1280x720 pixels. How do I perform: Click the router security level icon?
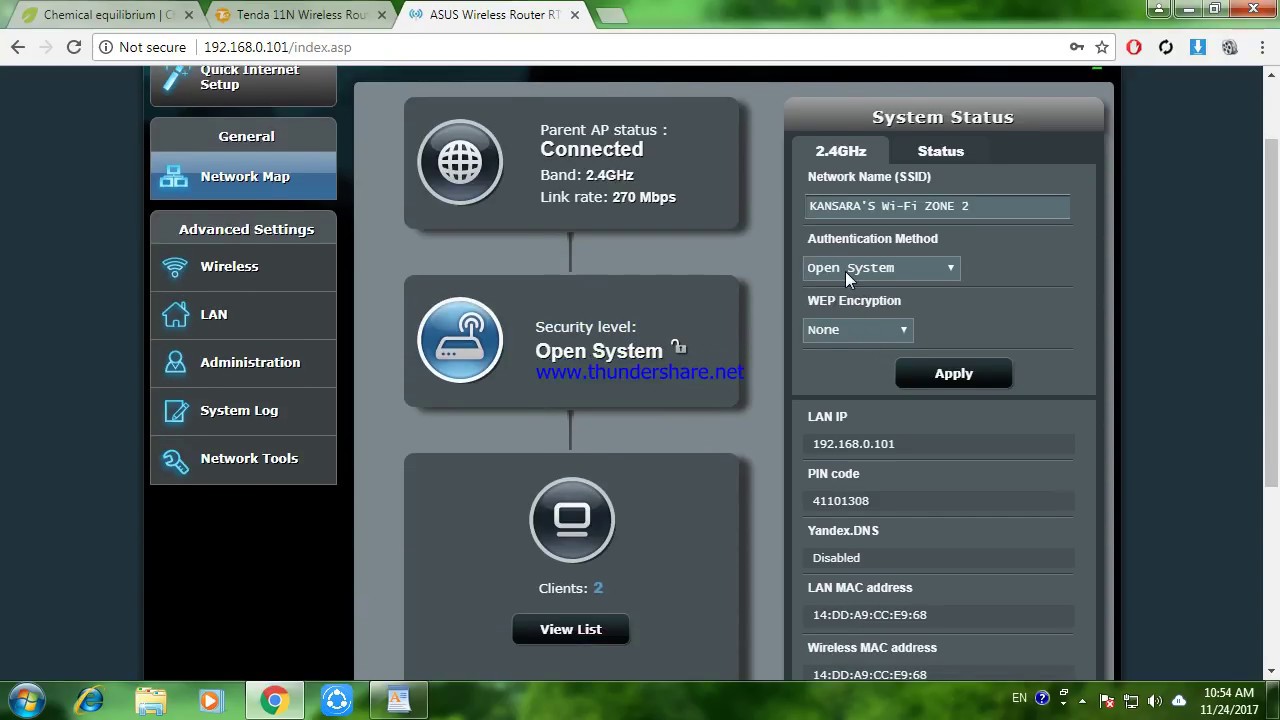[460, 340]
